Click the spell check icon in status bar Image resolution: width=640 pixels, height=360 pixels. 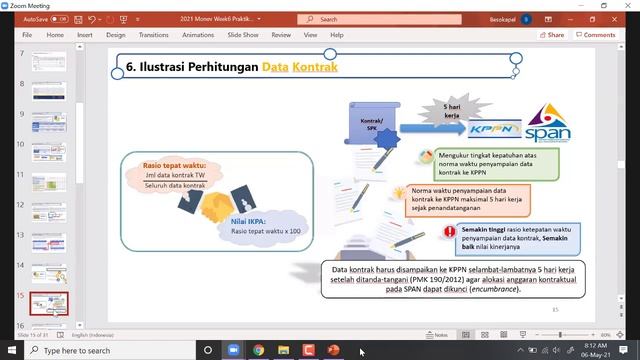60,335
